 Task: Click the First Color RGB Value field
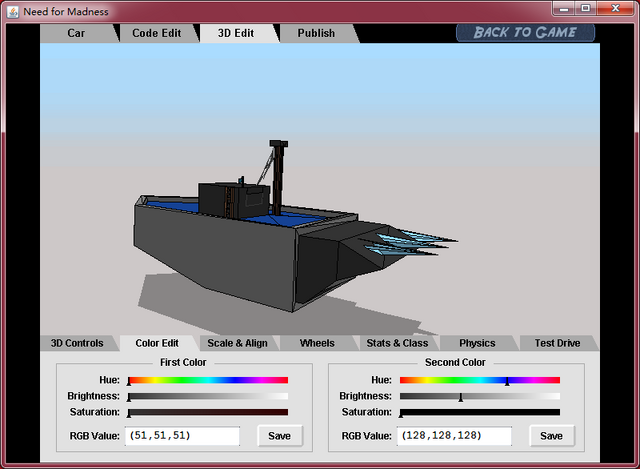tap(182, 436)
